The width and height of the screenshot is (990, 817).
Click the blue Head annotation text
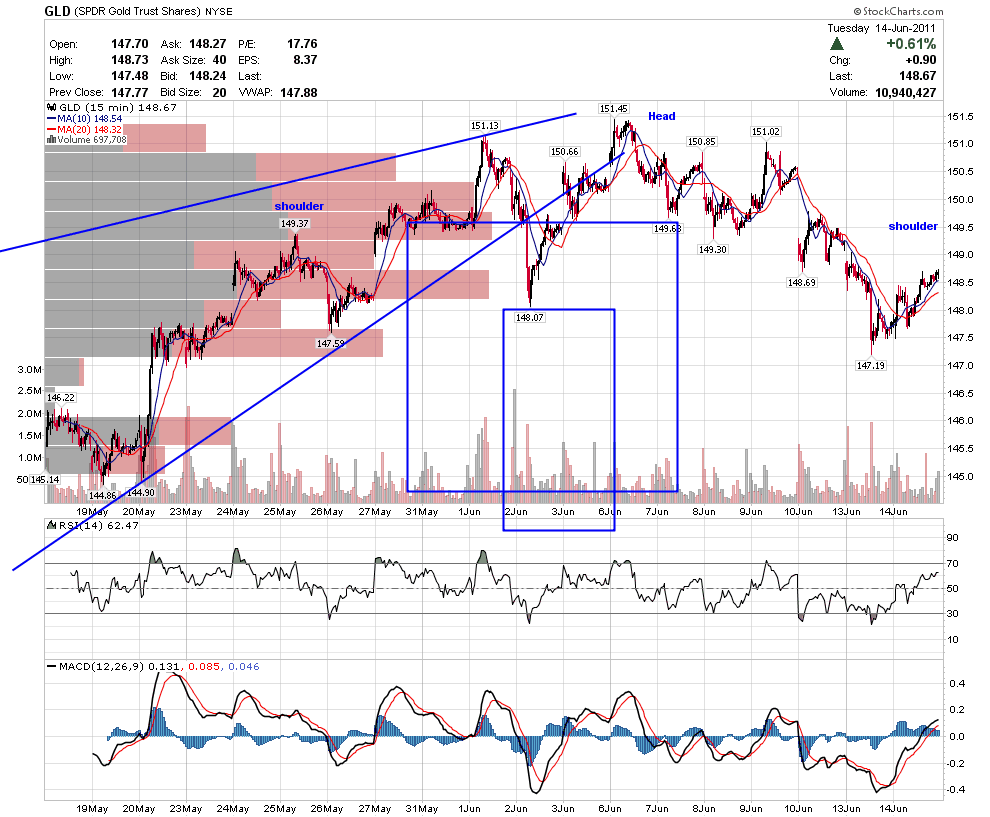[662, 116]
